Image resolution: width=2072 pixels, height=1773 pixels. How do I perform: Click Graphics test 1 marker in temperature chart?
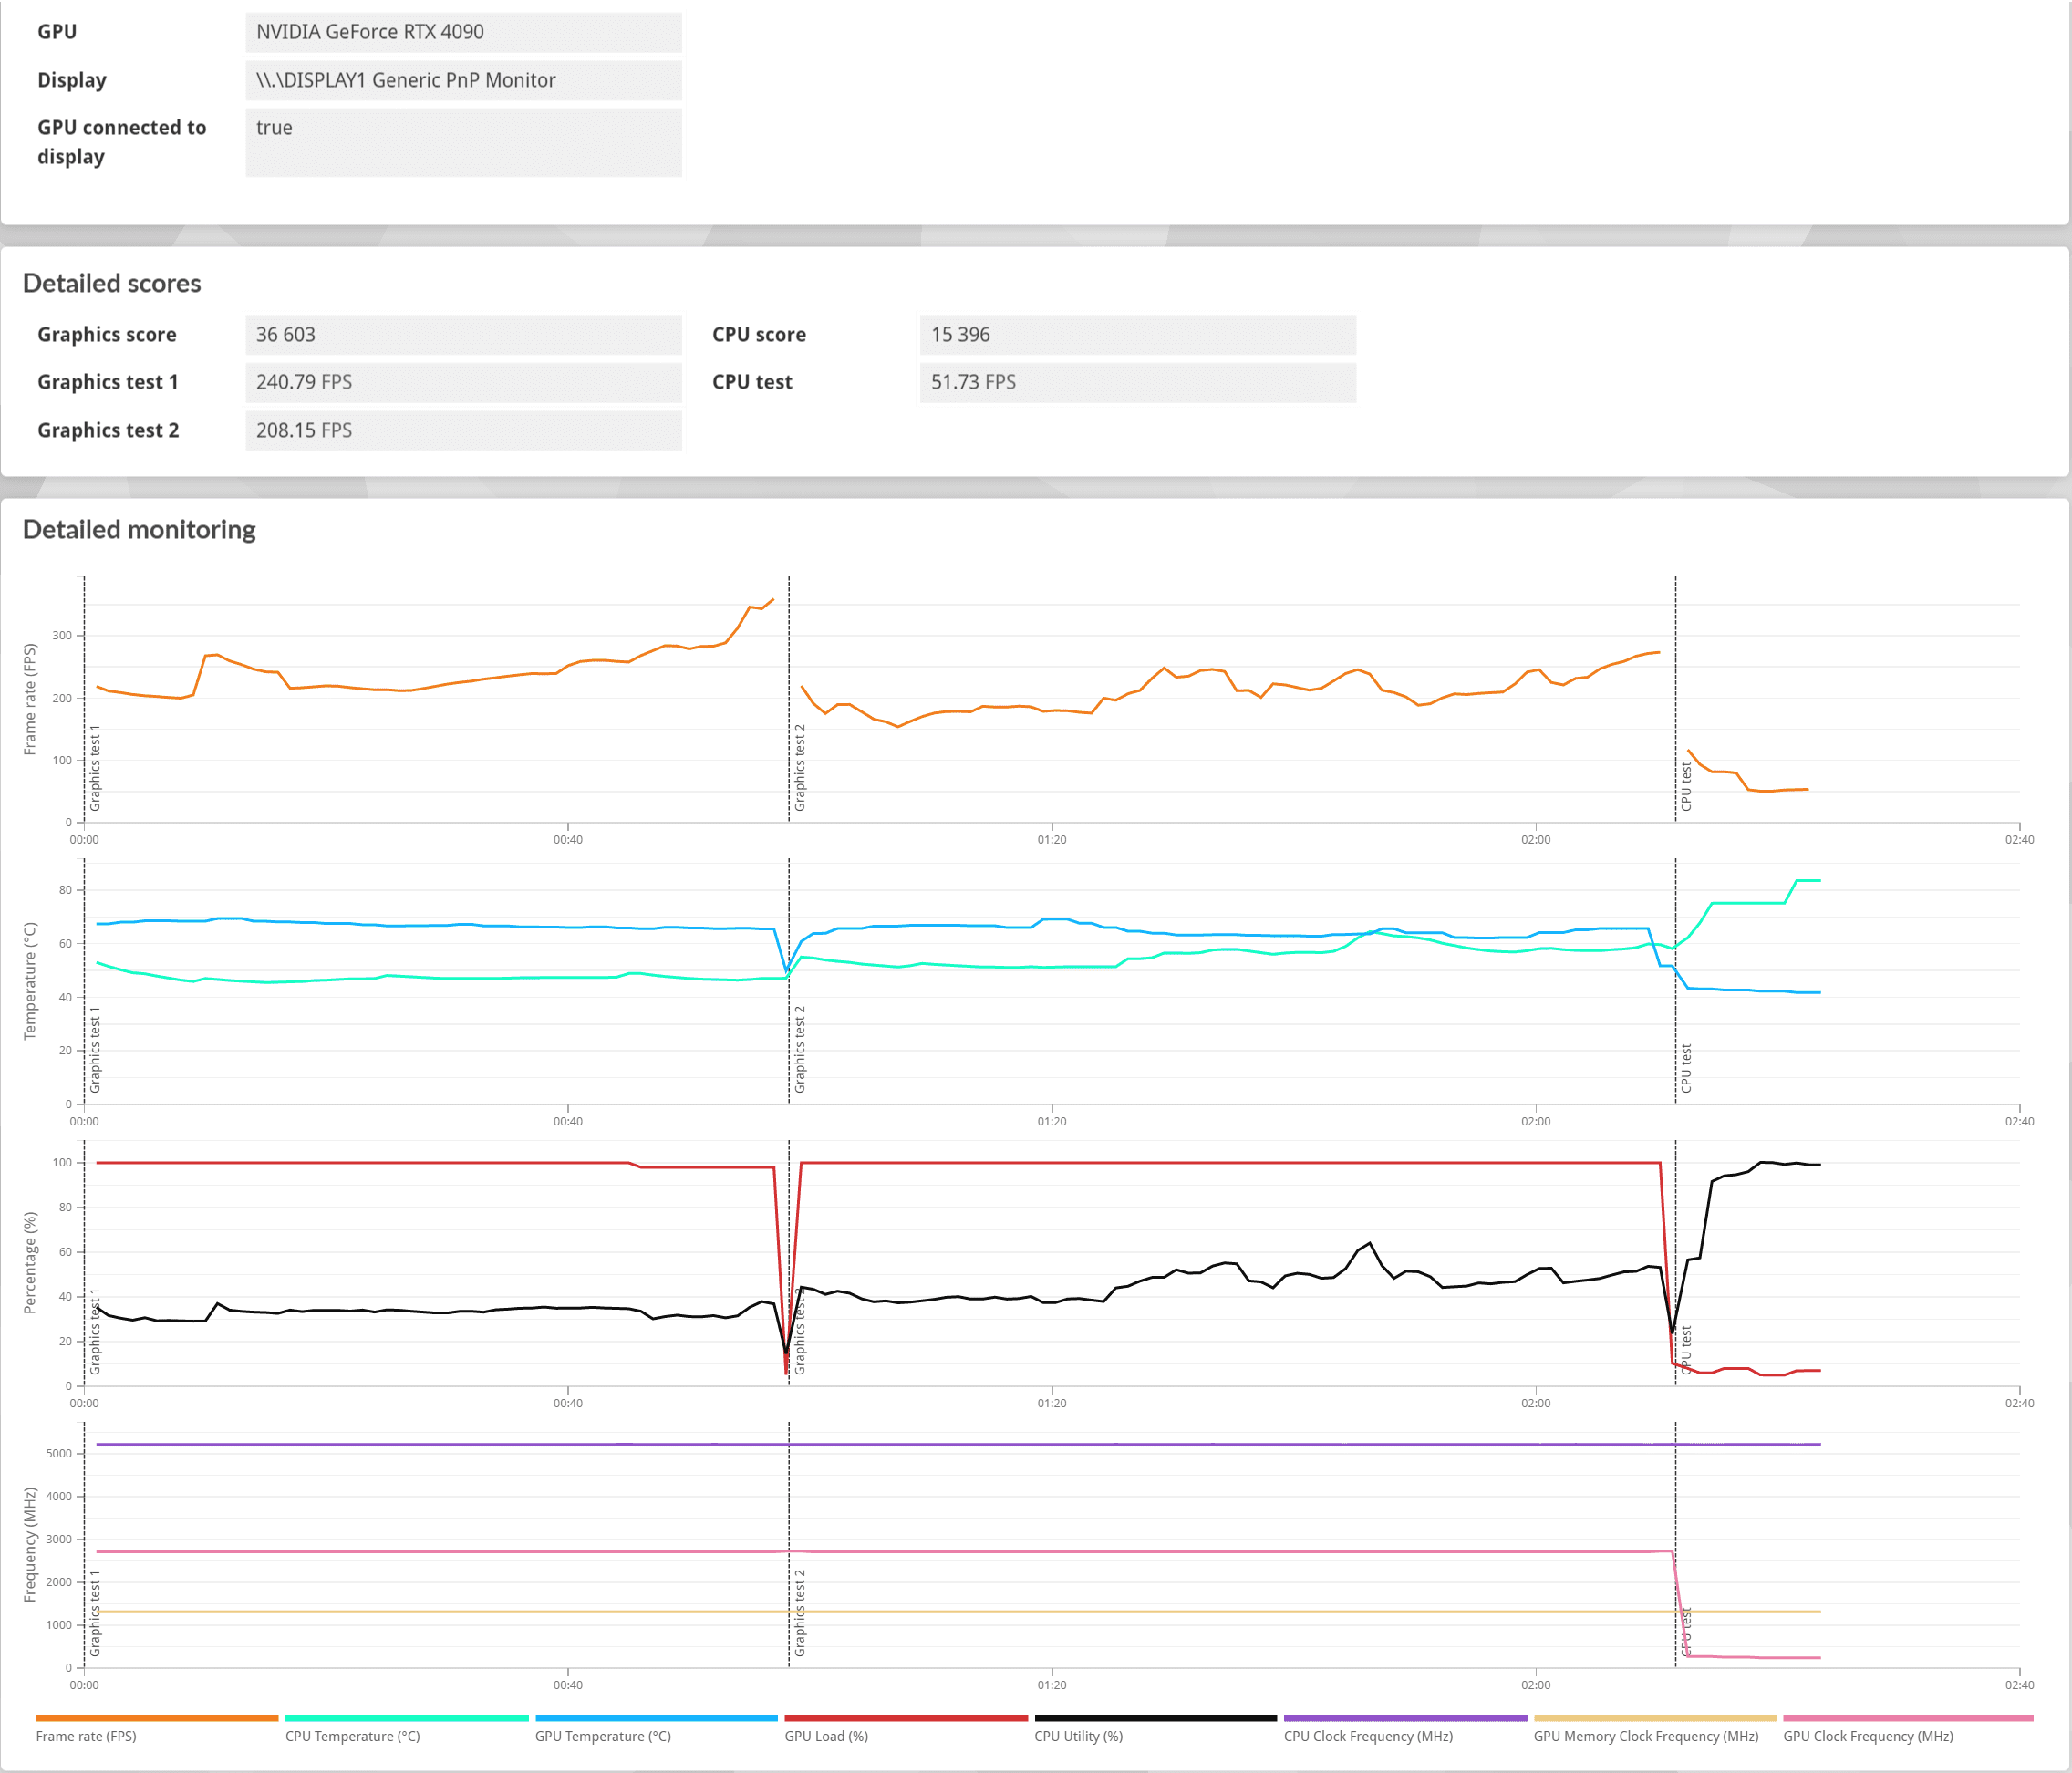[96, 1049]
